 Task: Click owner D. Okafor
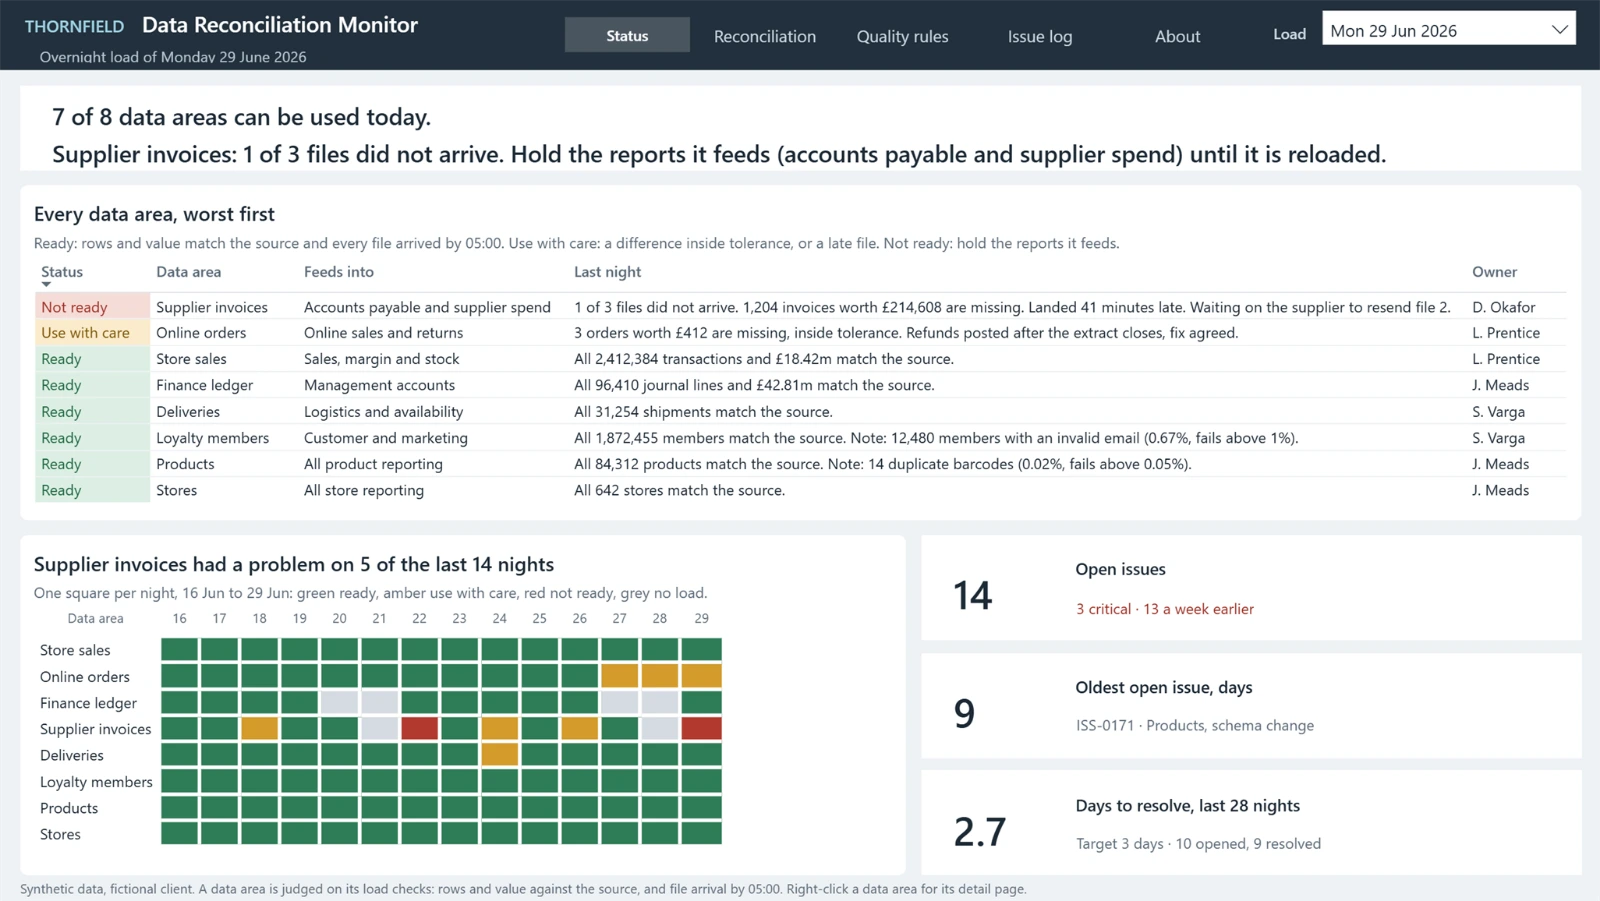1503,307
